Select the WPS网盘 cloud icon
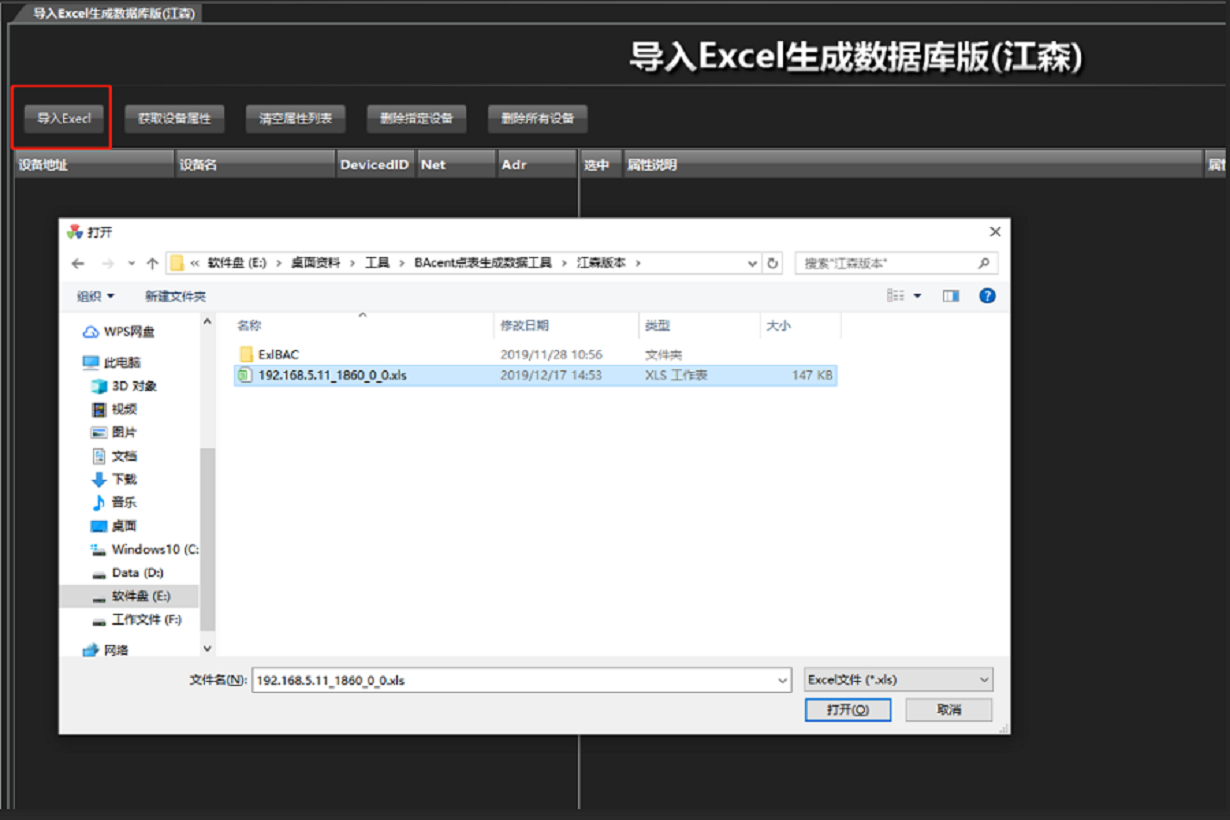 [91, 331]
